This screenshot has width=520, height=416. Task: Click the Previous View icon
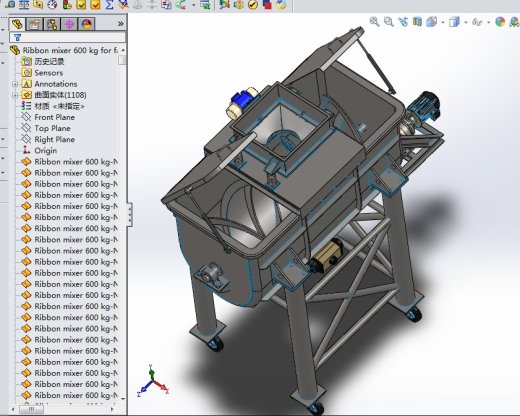point(403,22)
